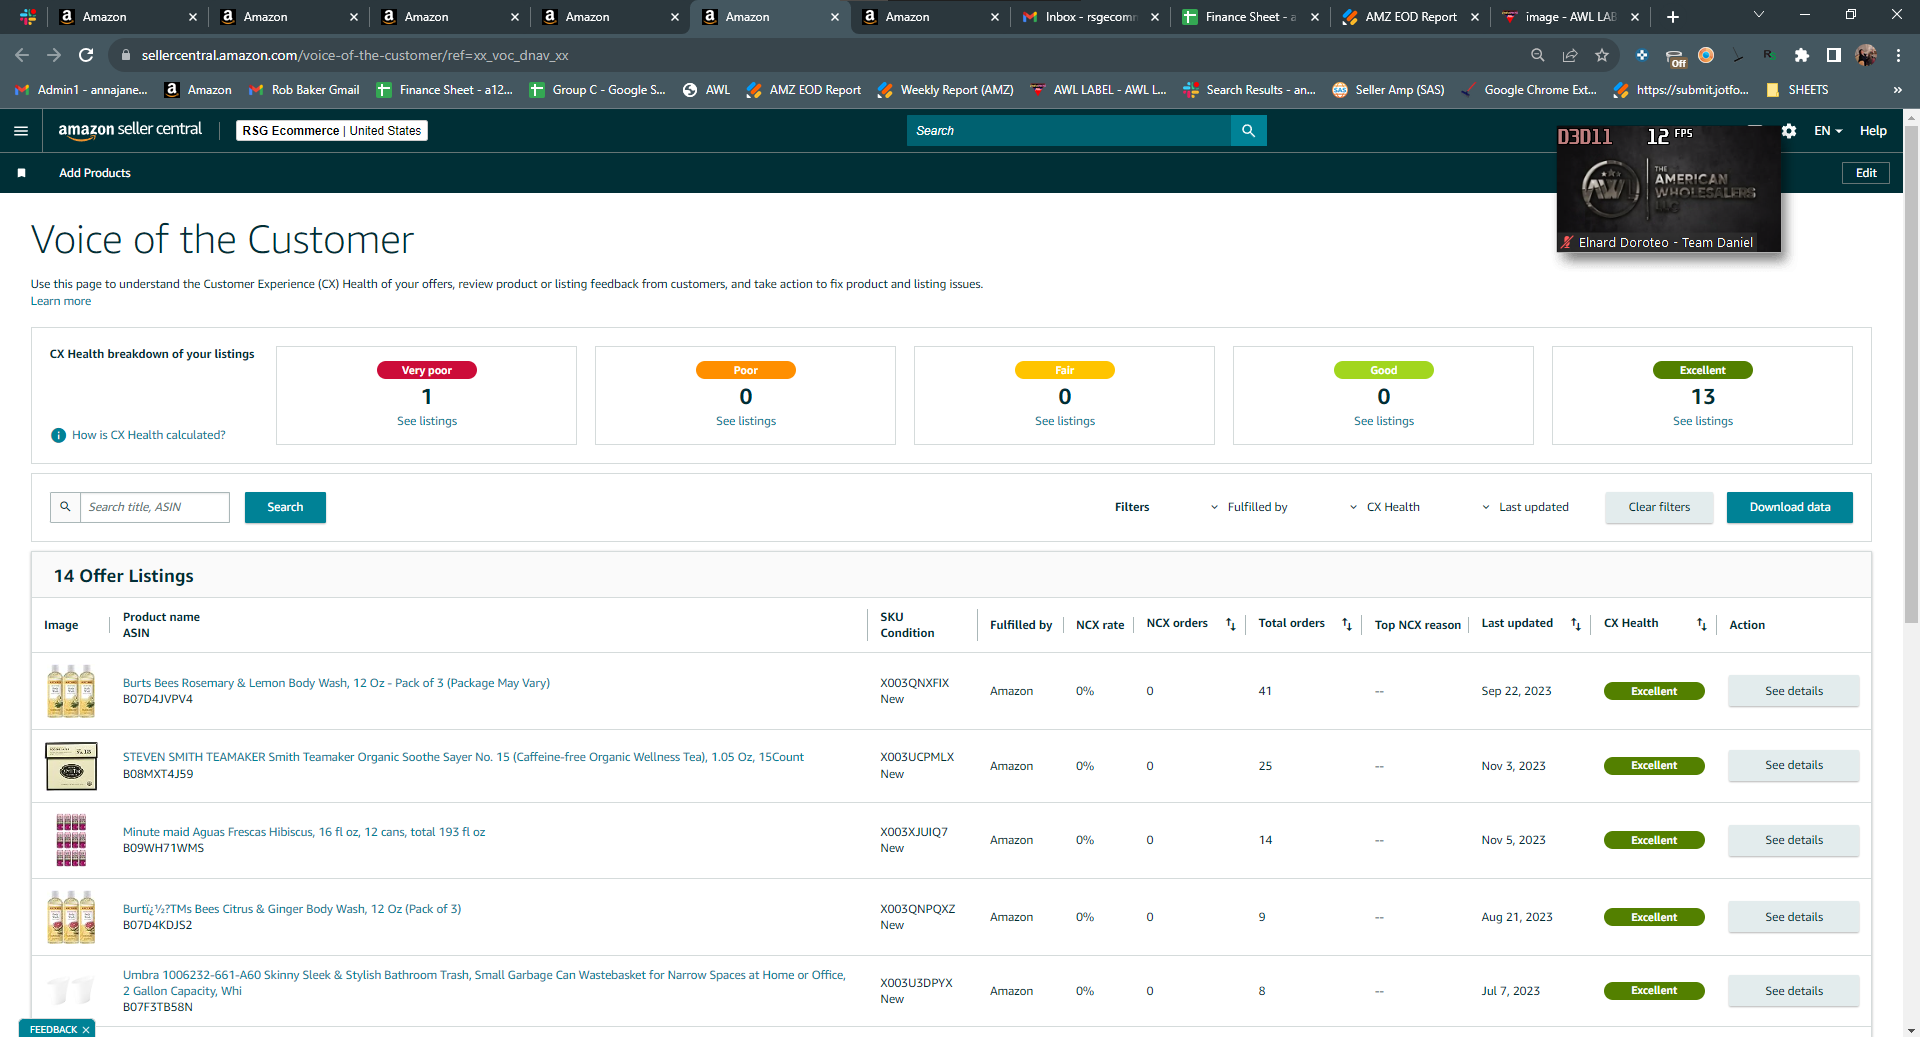Sort the table by CX Health column
Viewport: 1920px width, 1037px height.
coord(1701,624)
